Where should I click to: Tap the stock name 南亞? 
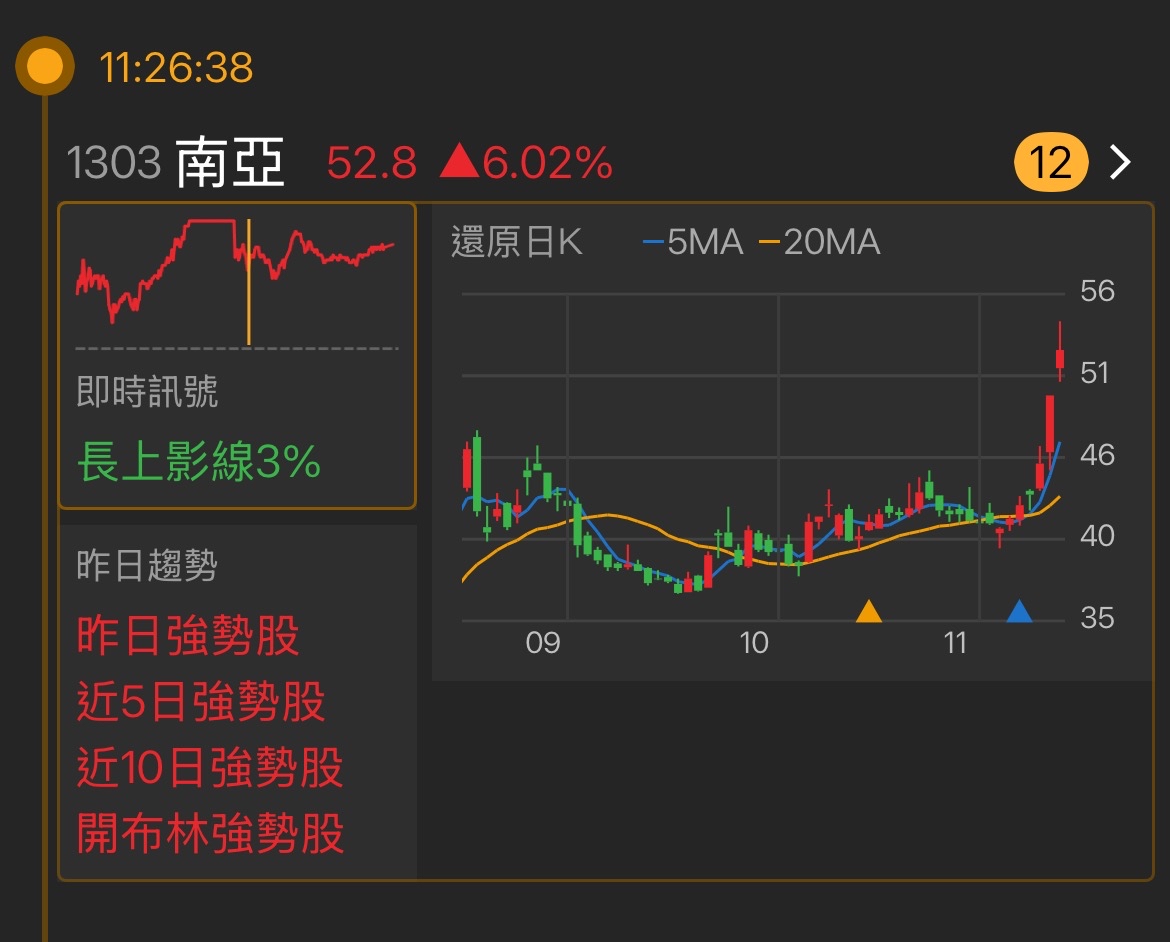coord(234,162)
